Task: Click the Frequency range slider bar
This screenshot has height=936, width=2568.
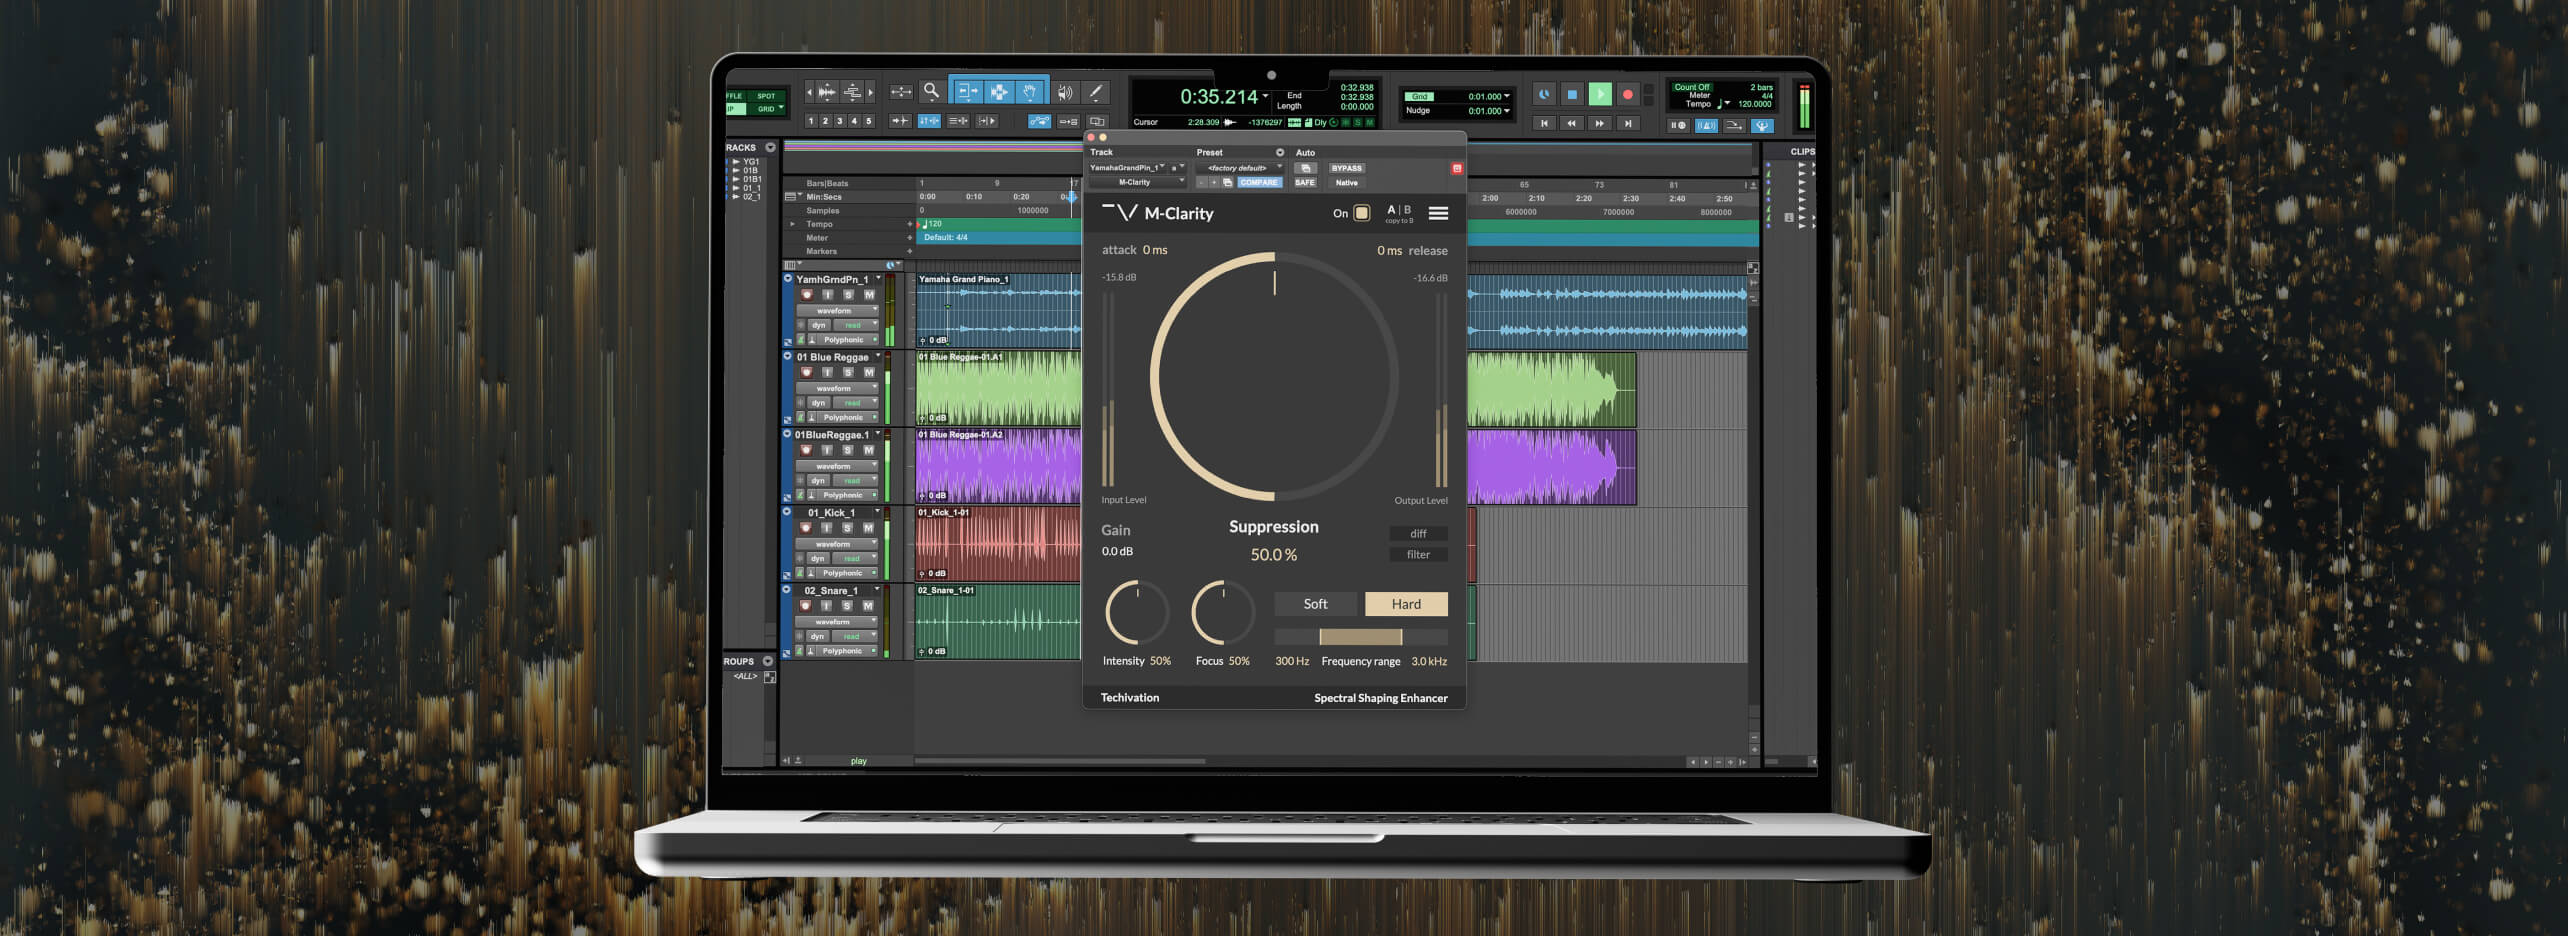Action: (1360, 637)
